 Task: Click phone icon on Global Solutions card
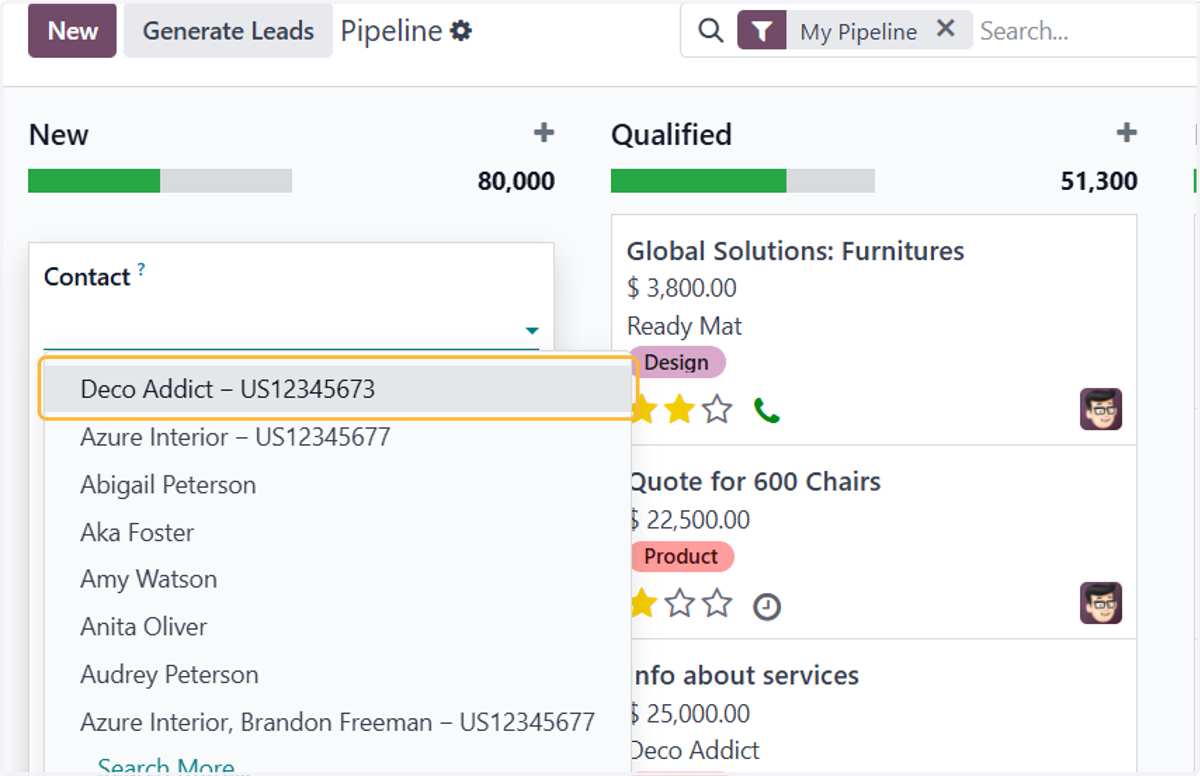pyautogui.click(x=766, y=410)
